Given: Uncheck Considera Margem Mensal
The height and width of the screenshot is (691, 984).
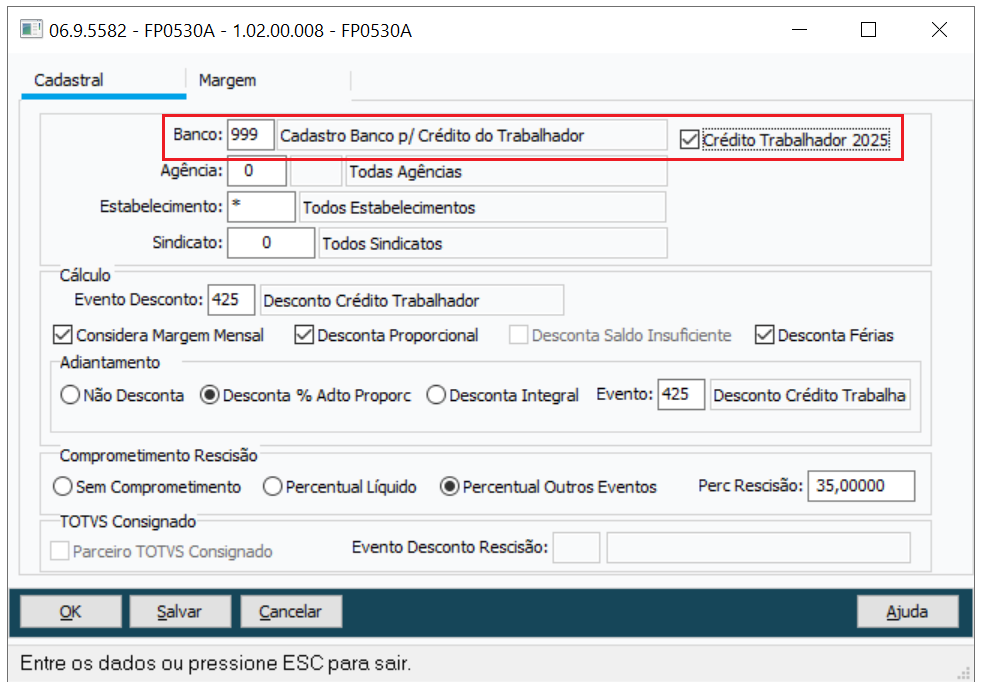Looking at the screenshot, I should [63, 335].
